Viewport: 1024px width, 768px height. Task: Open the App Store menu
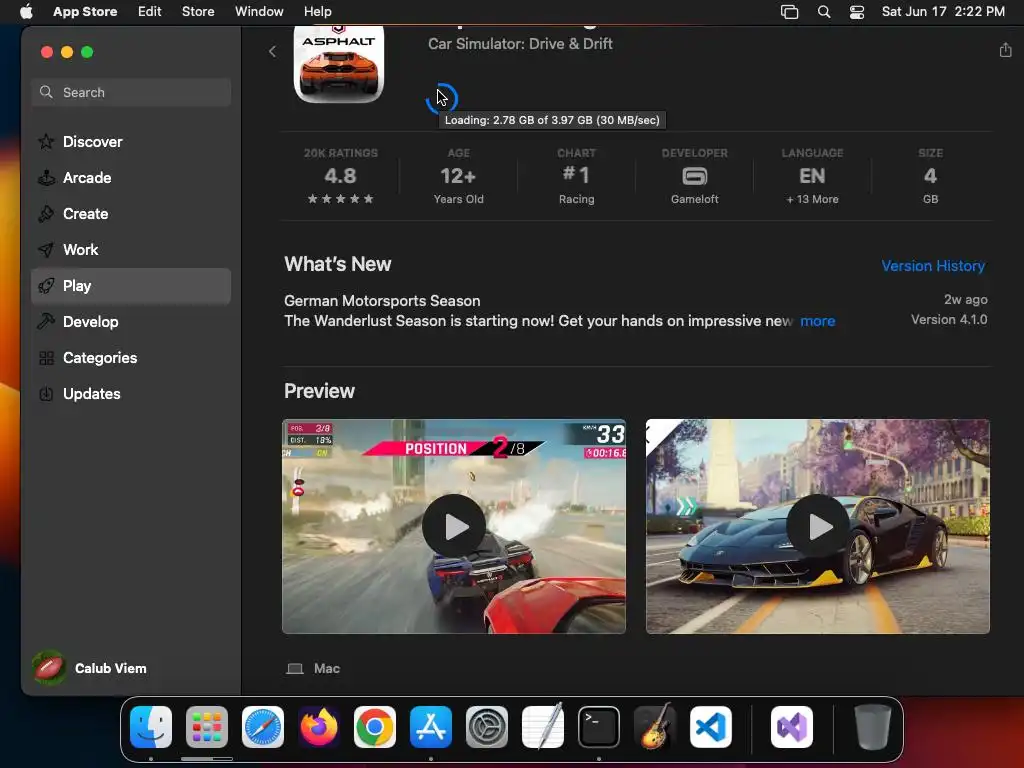[85, 12]
